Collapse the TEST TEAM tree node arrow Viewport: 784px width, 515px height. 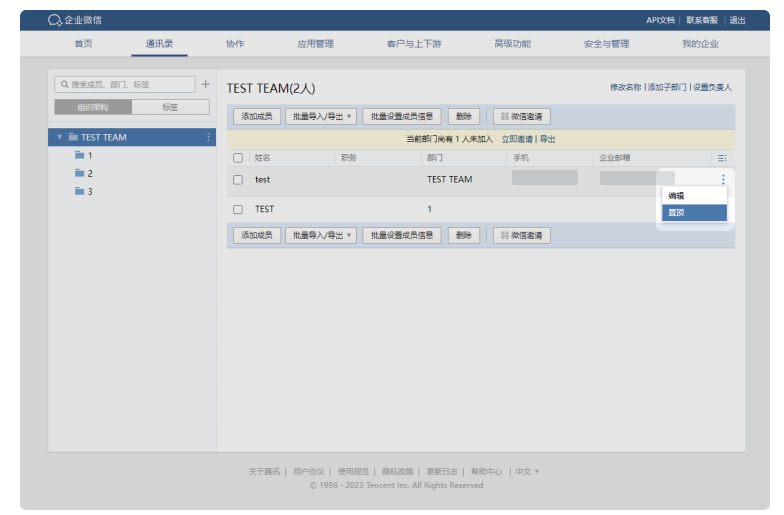(59, 137)
